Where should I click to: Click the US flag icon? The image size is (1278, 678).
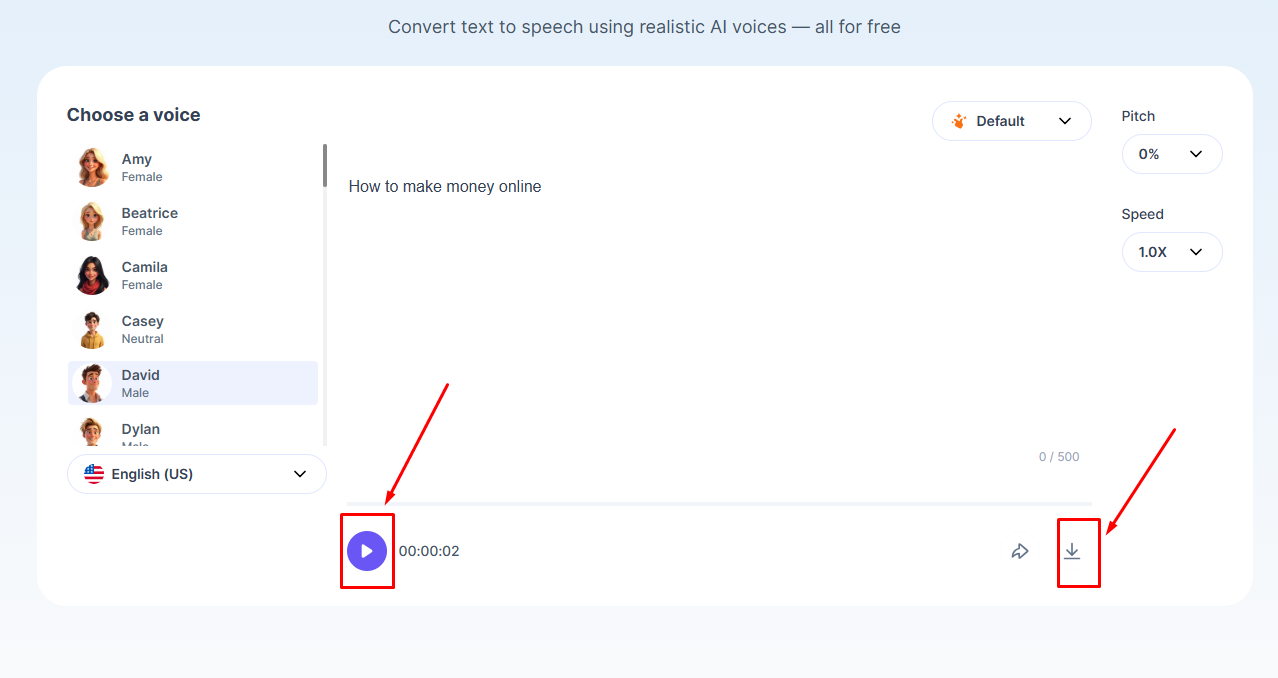[93, 473]
